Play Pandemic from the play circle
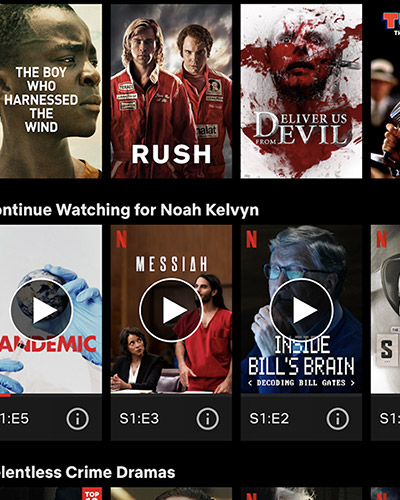This screenshot has height=500, width=400. pos(41,310)
